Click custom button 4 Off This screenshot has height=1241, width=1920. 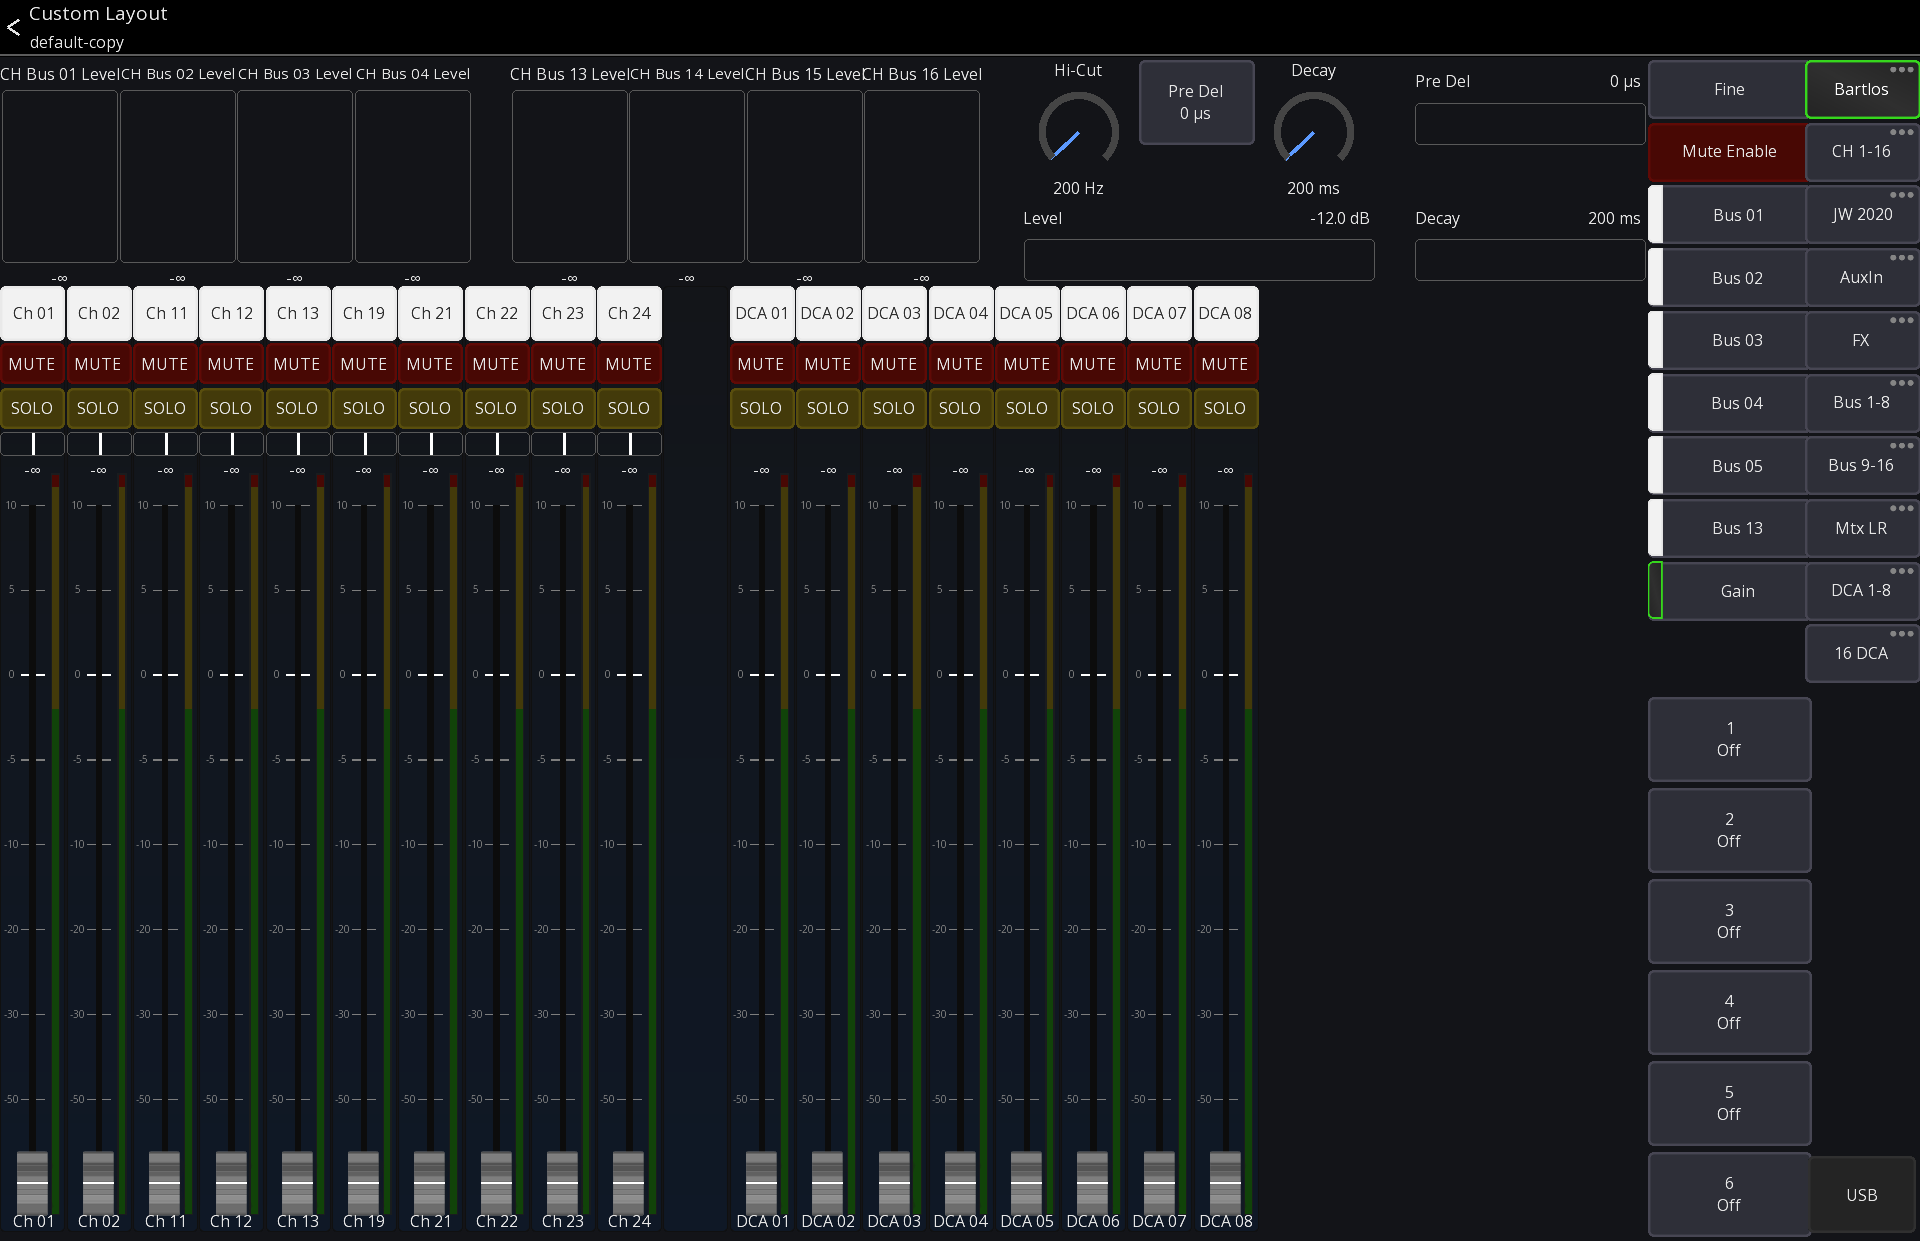pos(1729,1012)
